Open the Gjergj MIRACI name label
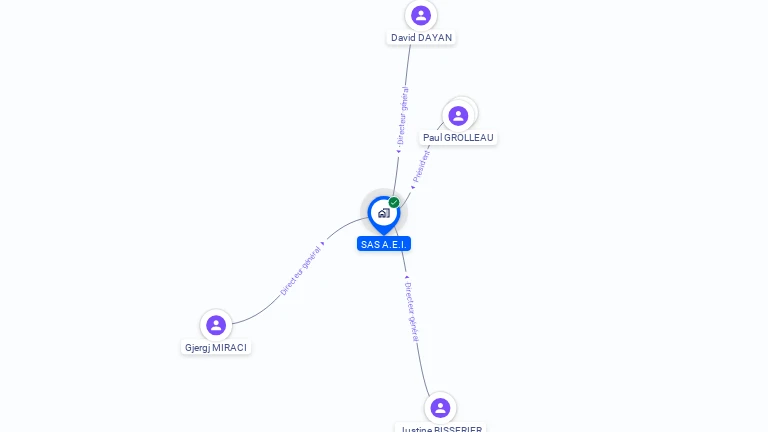 (216, 347)
